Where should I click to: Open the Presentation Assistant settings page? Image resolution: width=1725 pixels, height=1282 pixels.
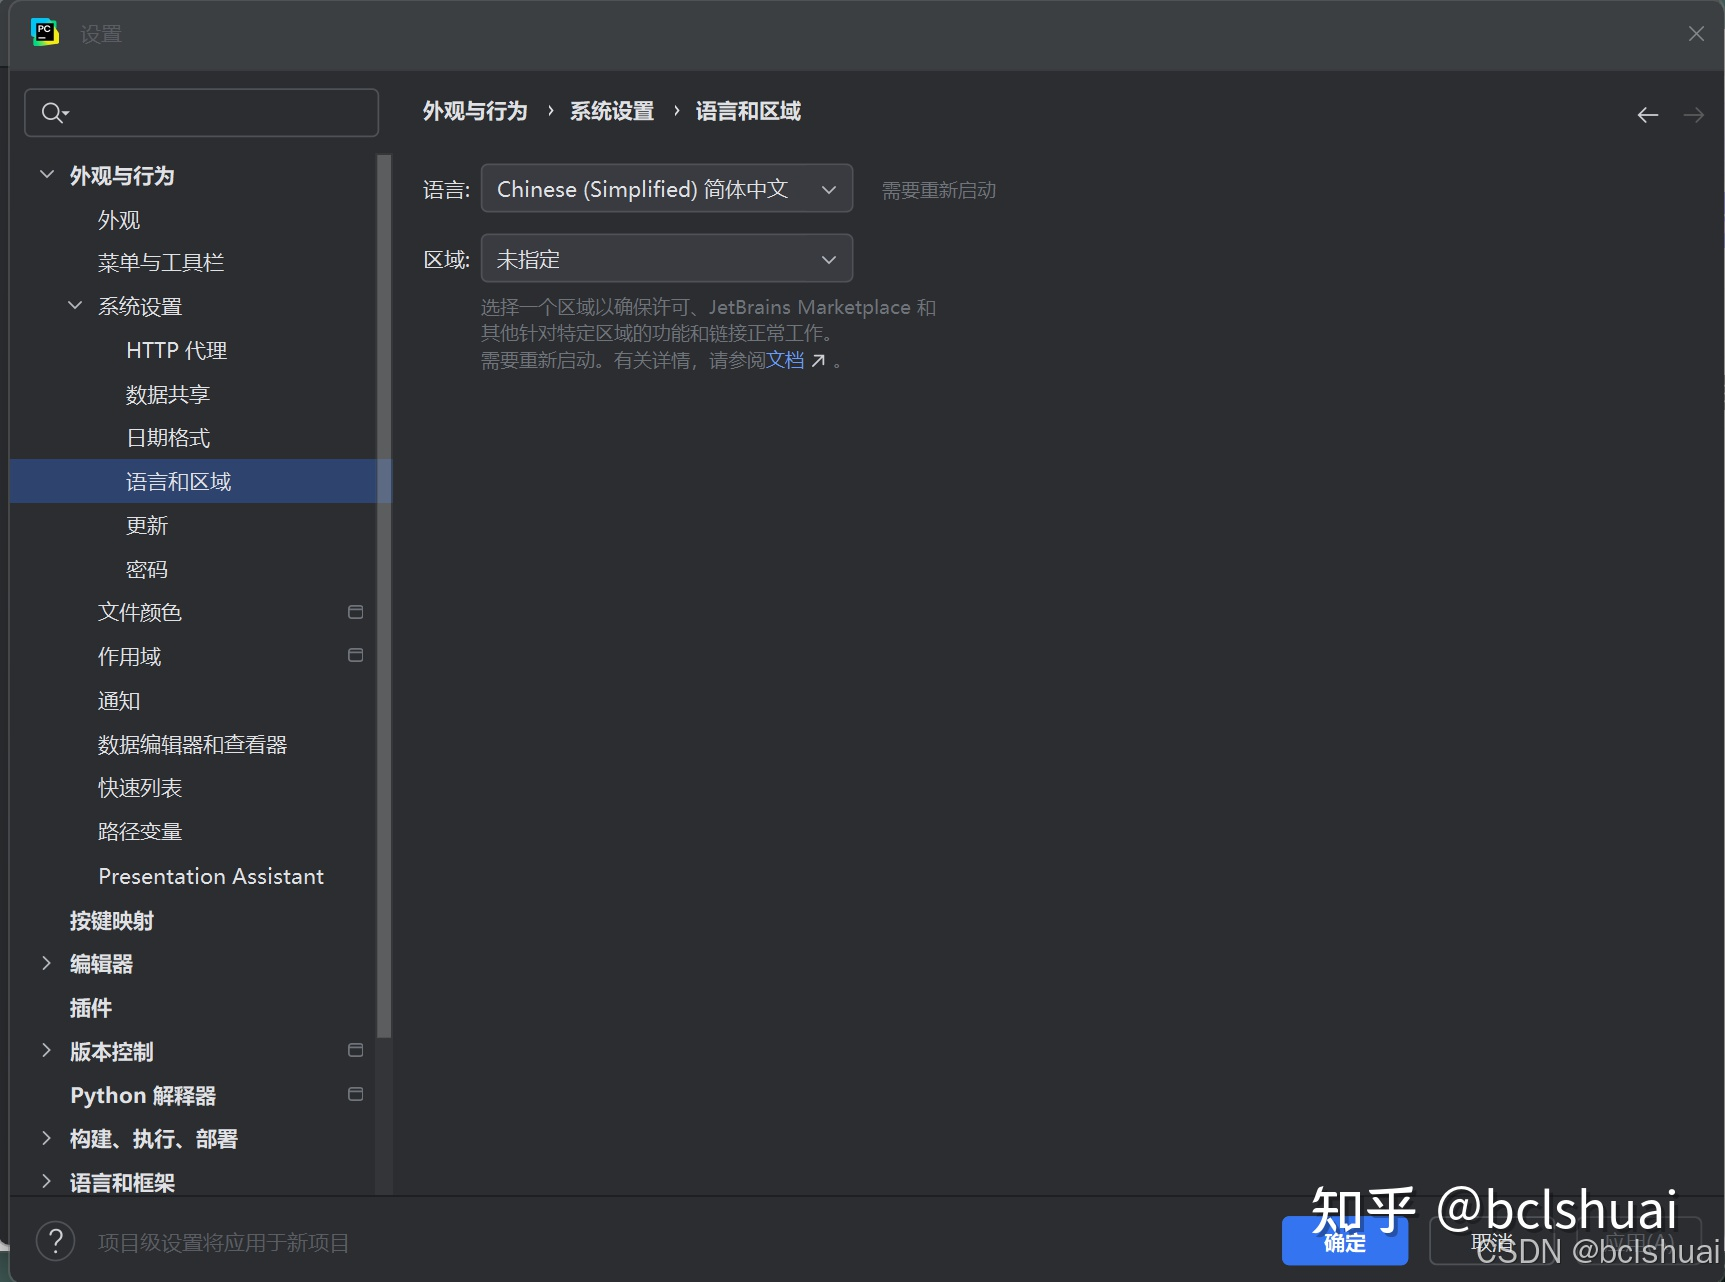tap(211, 876)
